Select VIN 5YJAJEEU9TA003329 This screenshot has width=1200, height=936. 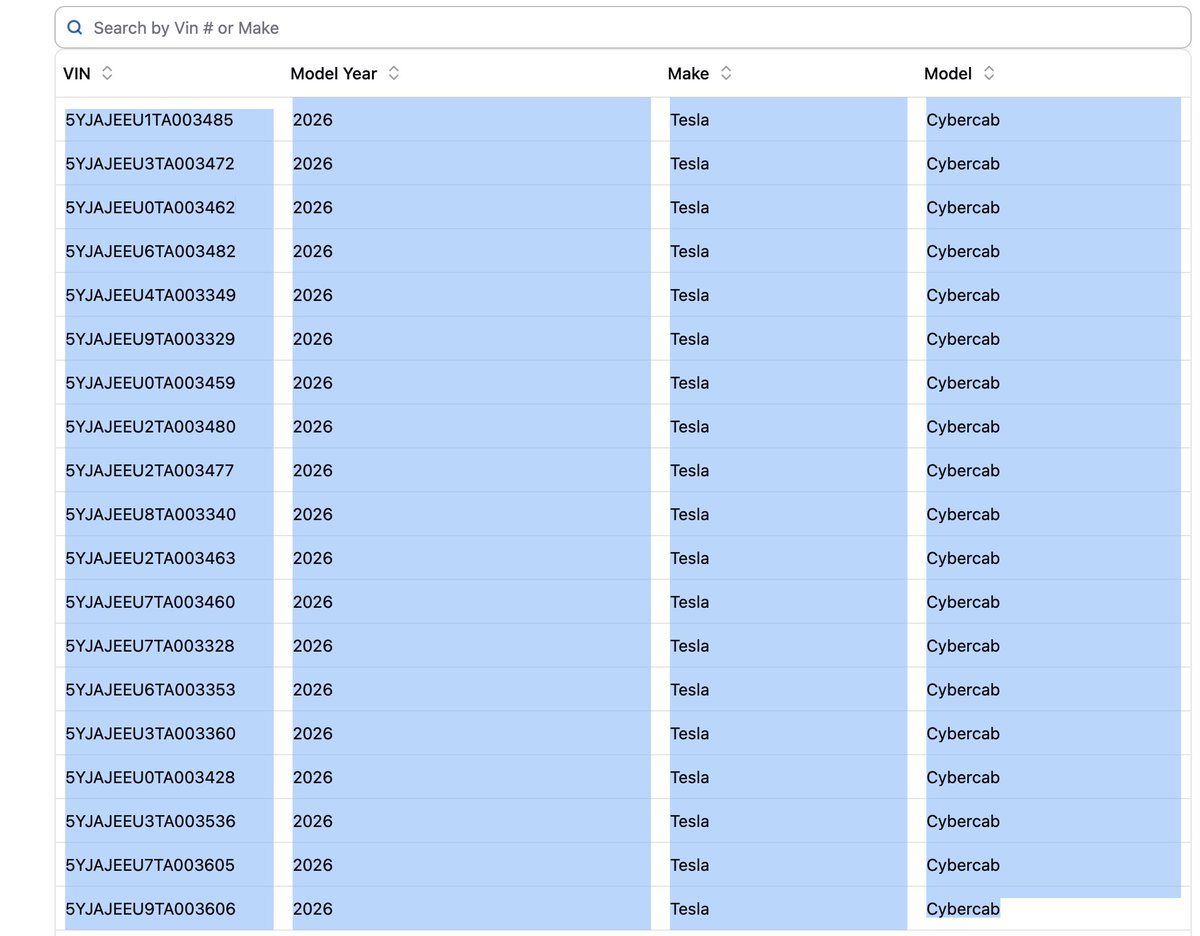[150, 340]
